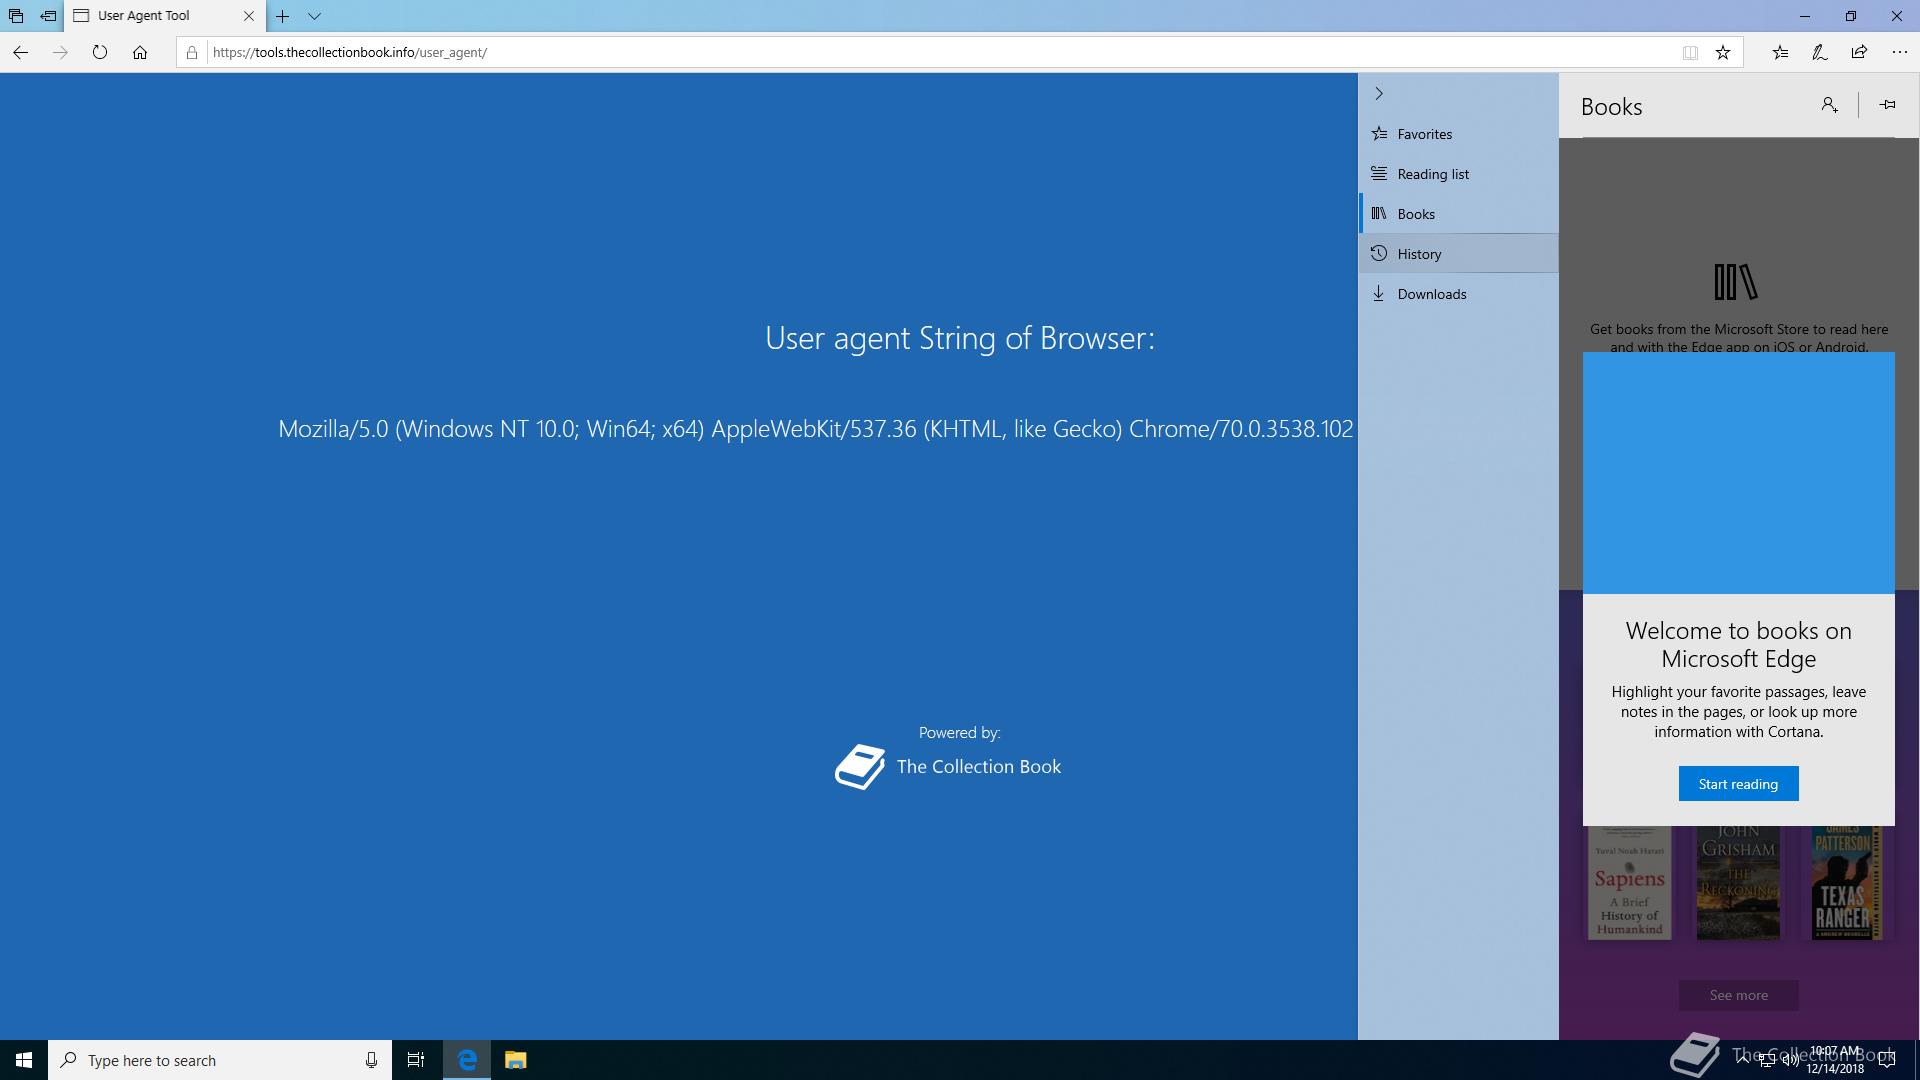The image size is (1920, 1080).
Task: Open The Reckoning book cover
Action: 1738,883
